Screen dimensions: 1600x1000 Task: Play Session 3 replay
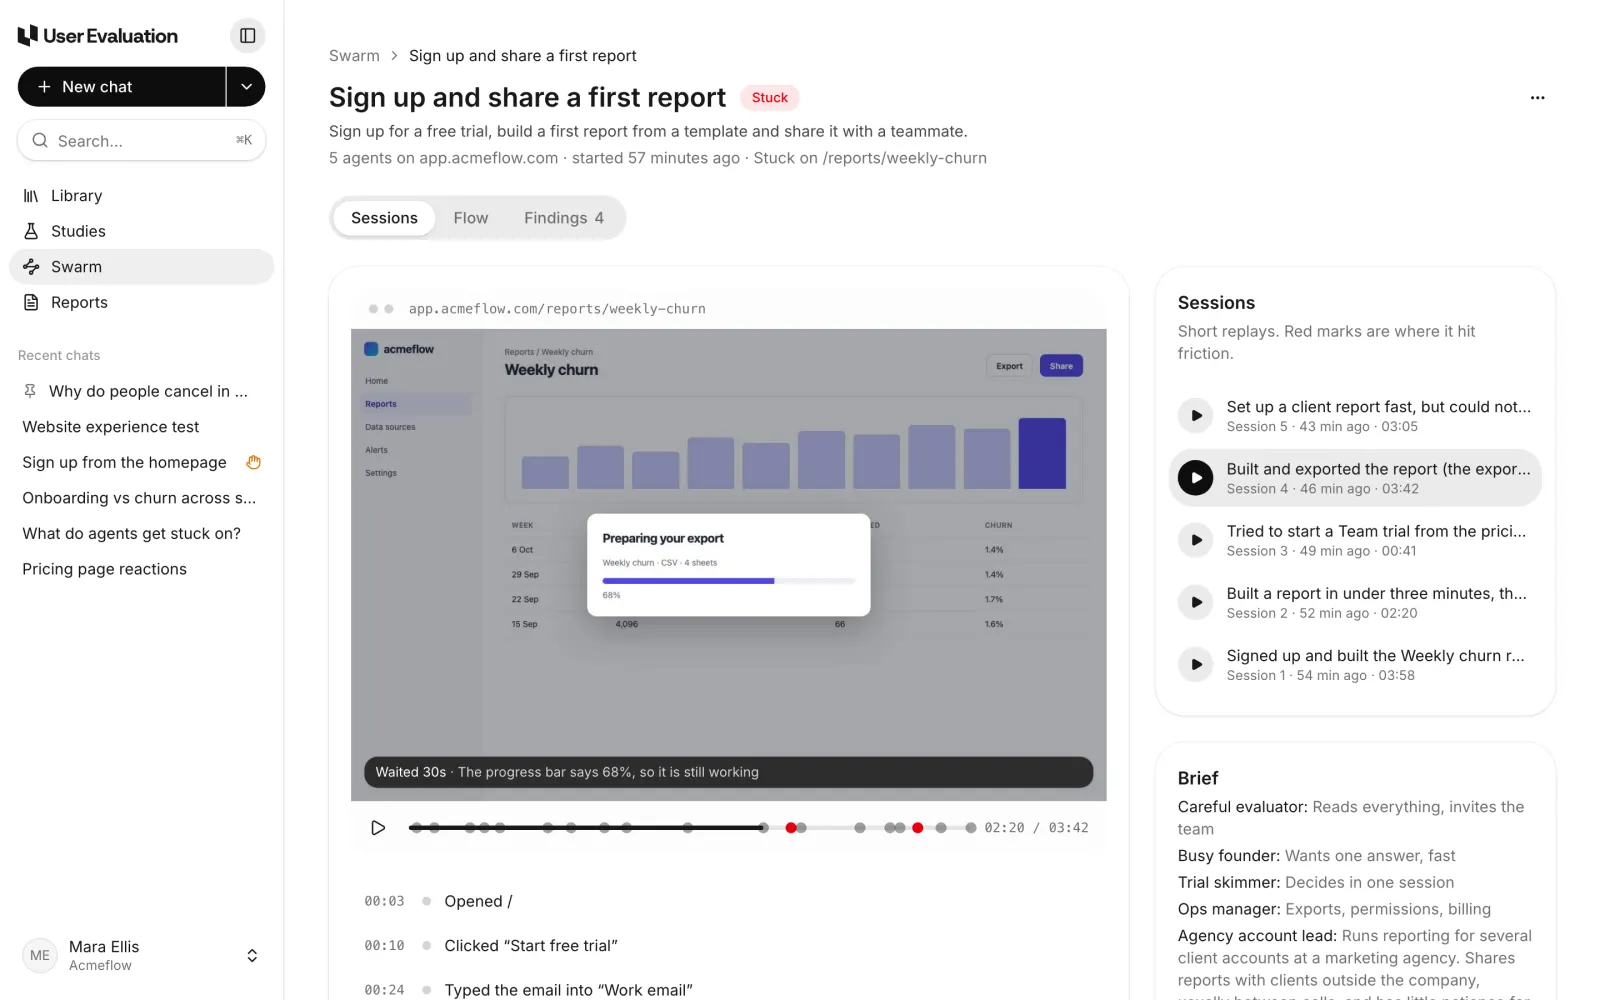click(1195, 540)
